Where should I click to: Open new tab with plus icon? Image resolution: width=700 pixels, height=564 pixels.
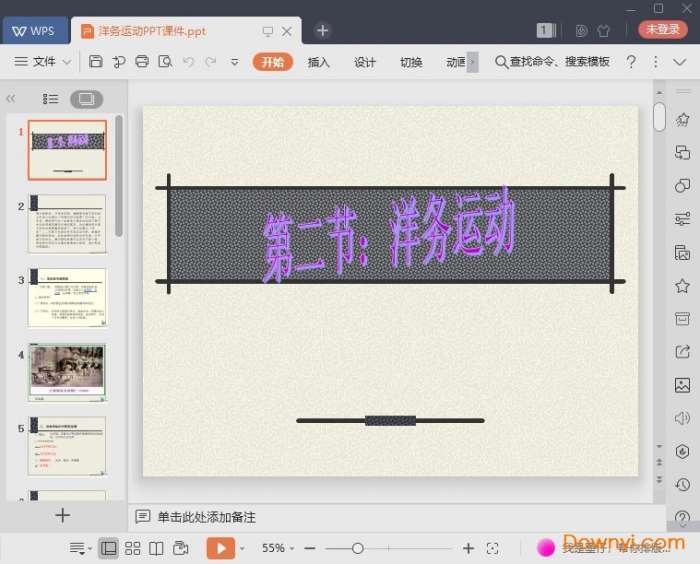322,31
